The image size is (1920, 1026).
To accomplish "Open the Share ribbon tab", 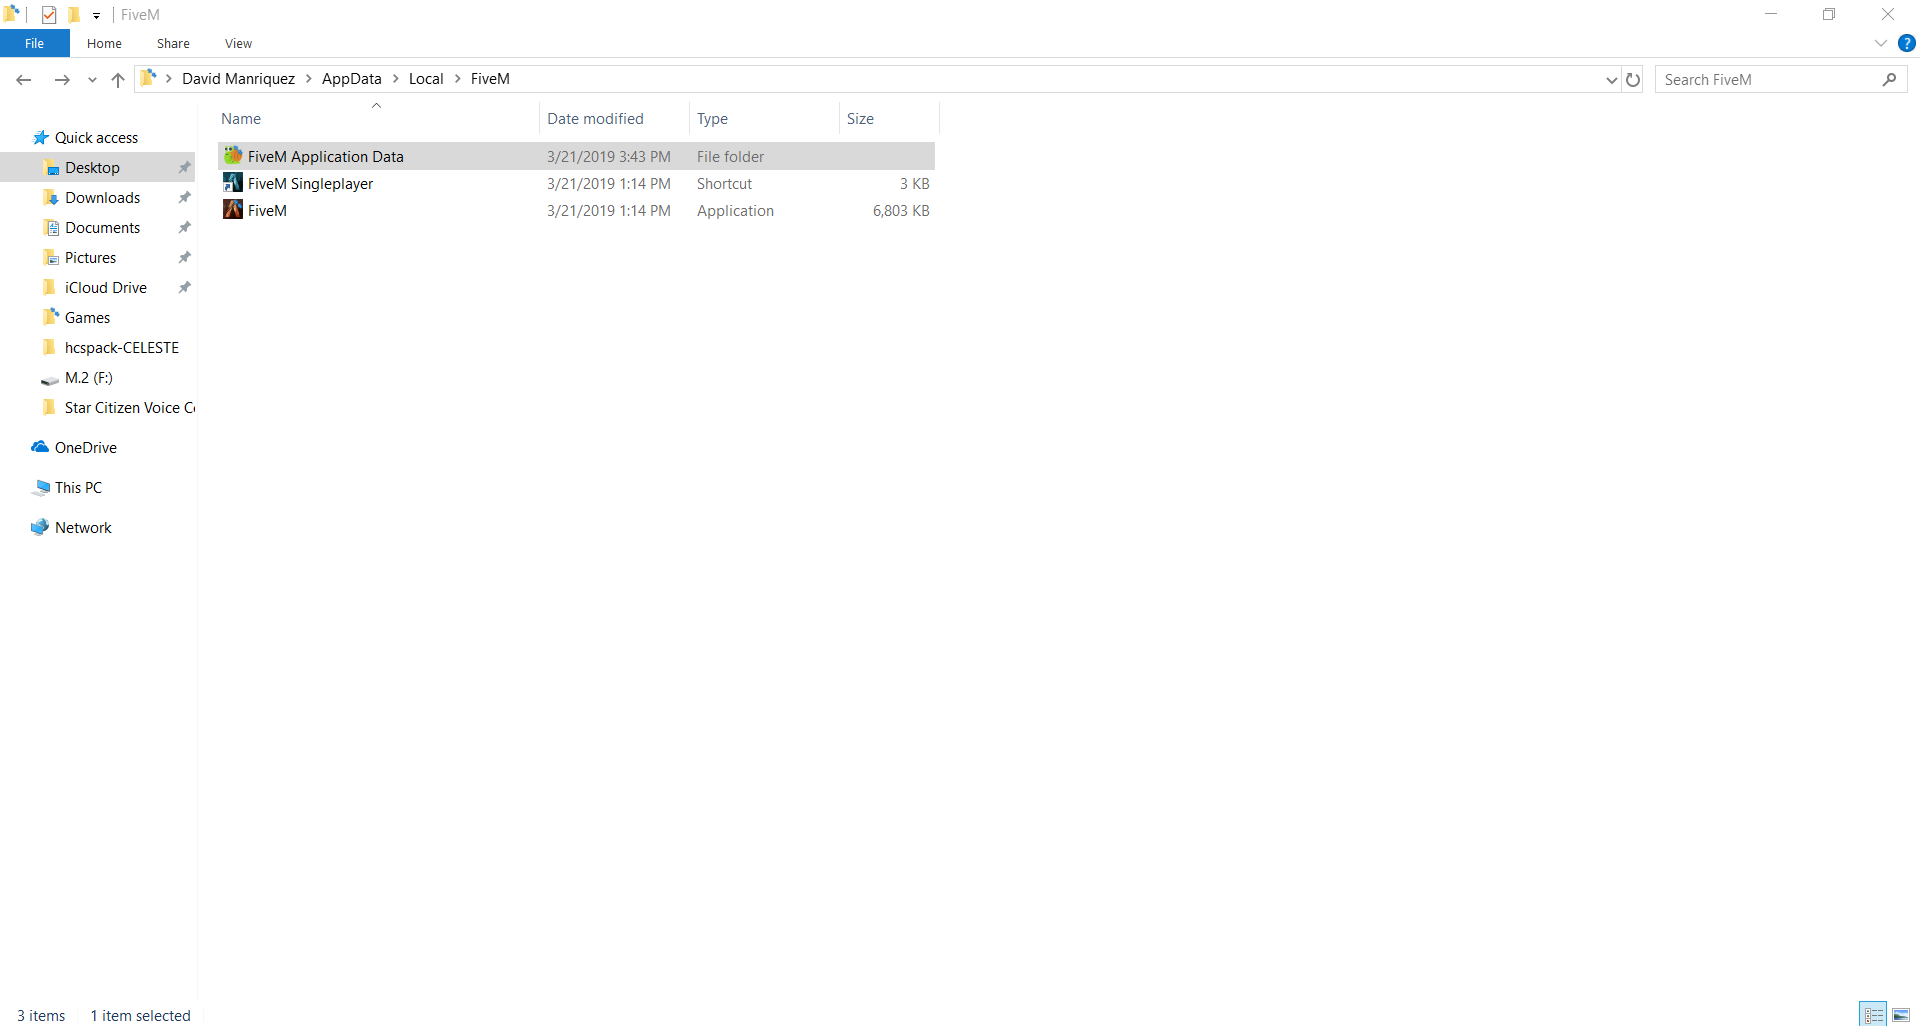I will tap(173, 43).
